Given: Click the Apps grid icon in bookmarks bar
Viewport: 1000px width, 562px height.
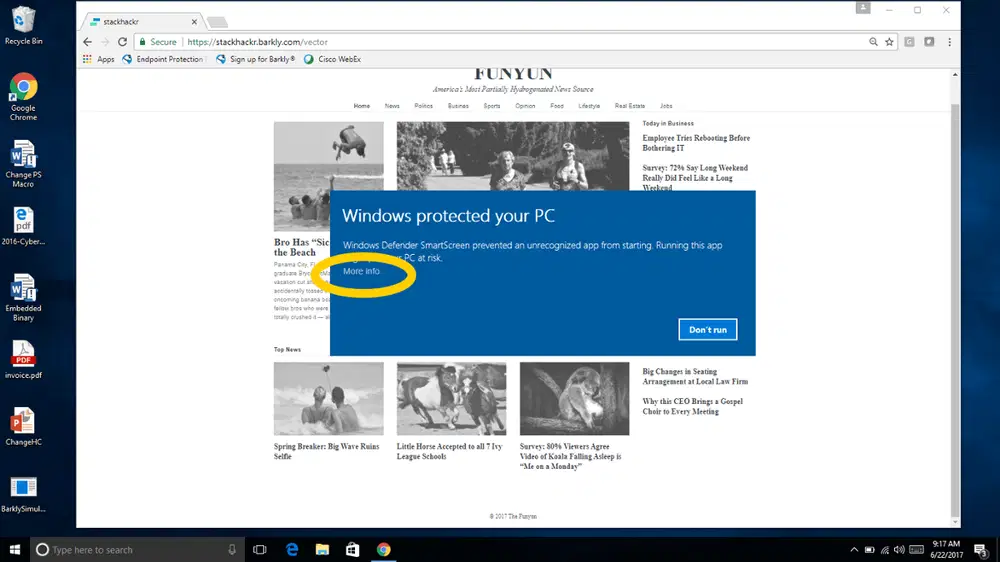Looking at the screenshot, I should (x=87, y=59).
